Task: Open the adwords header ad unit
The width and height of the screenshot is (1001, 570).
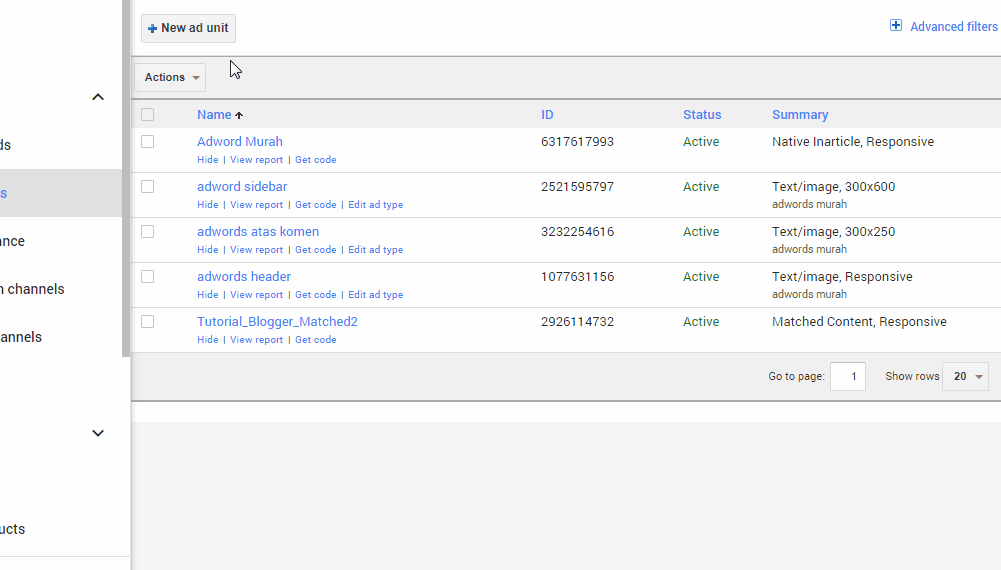Action: [244, 276]
